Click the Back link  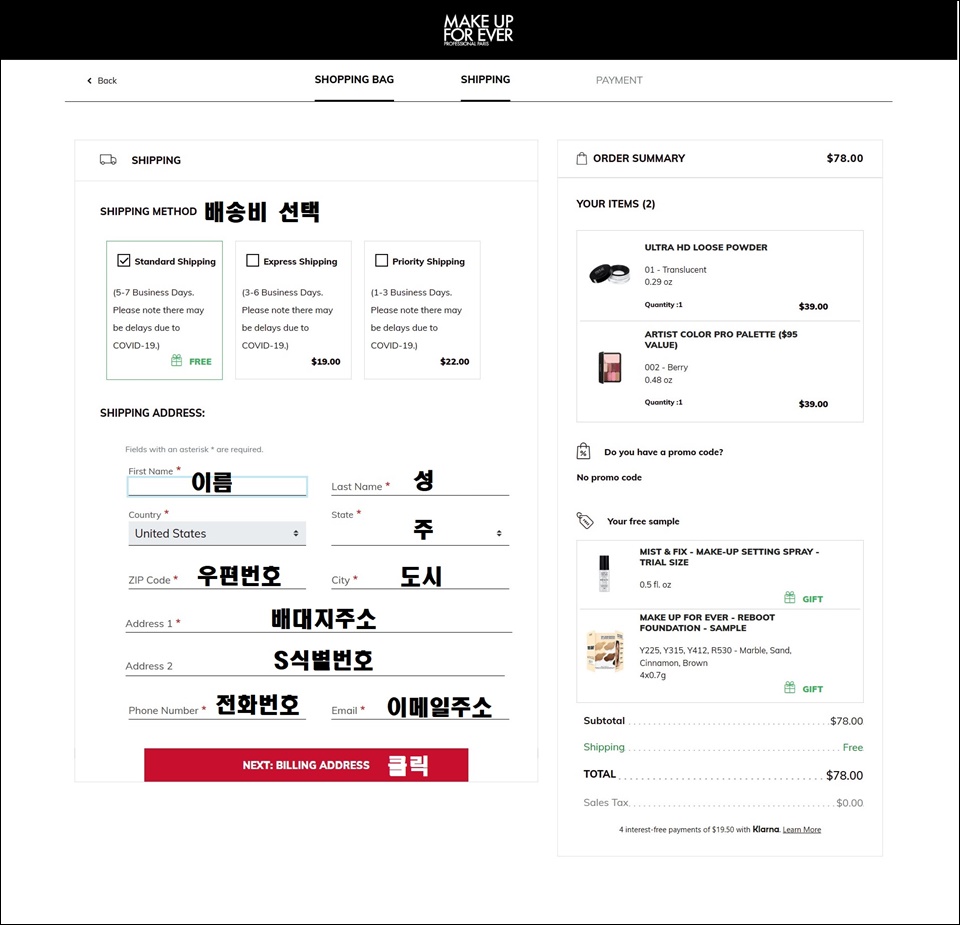[x=107, y=81]
